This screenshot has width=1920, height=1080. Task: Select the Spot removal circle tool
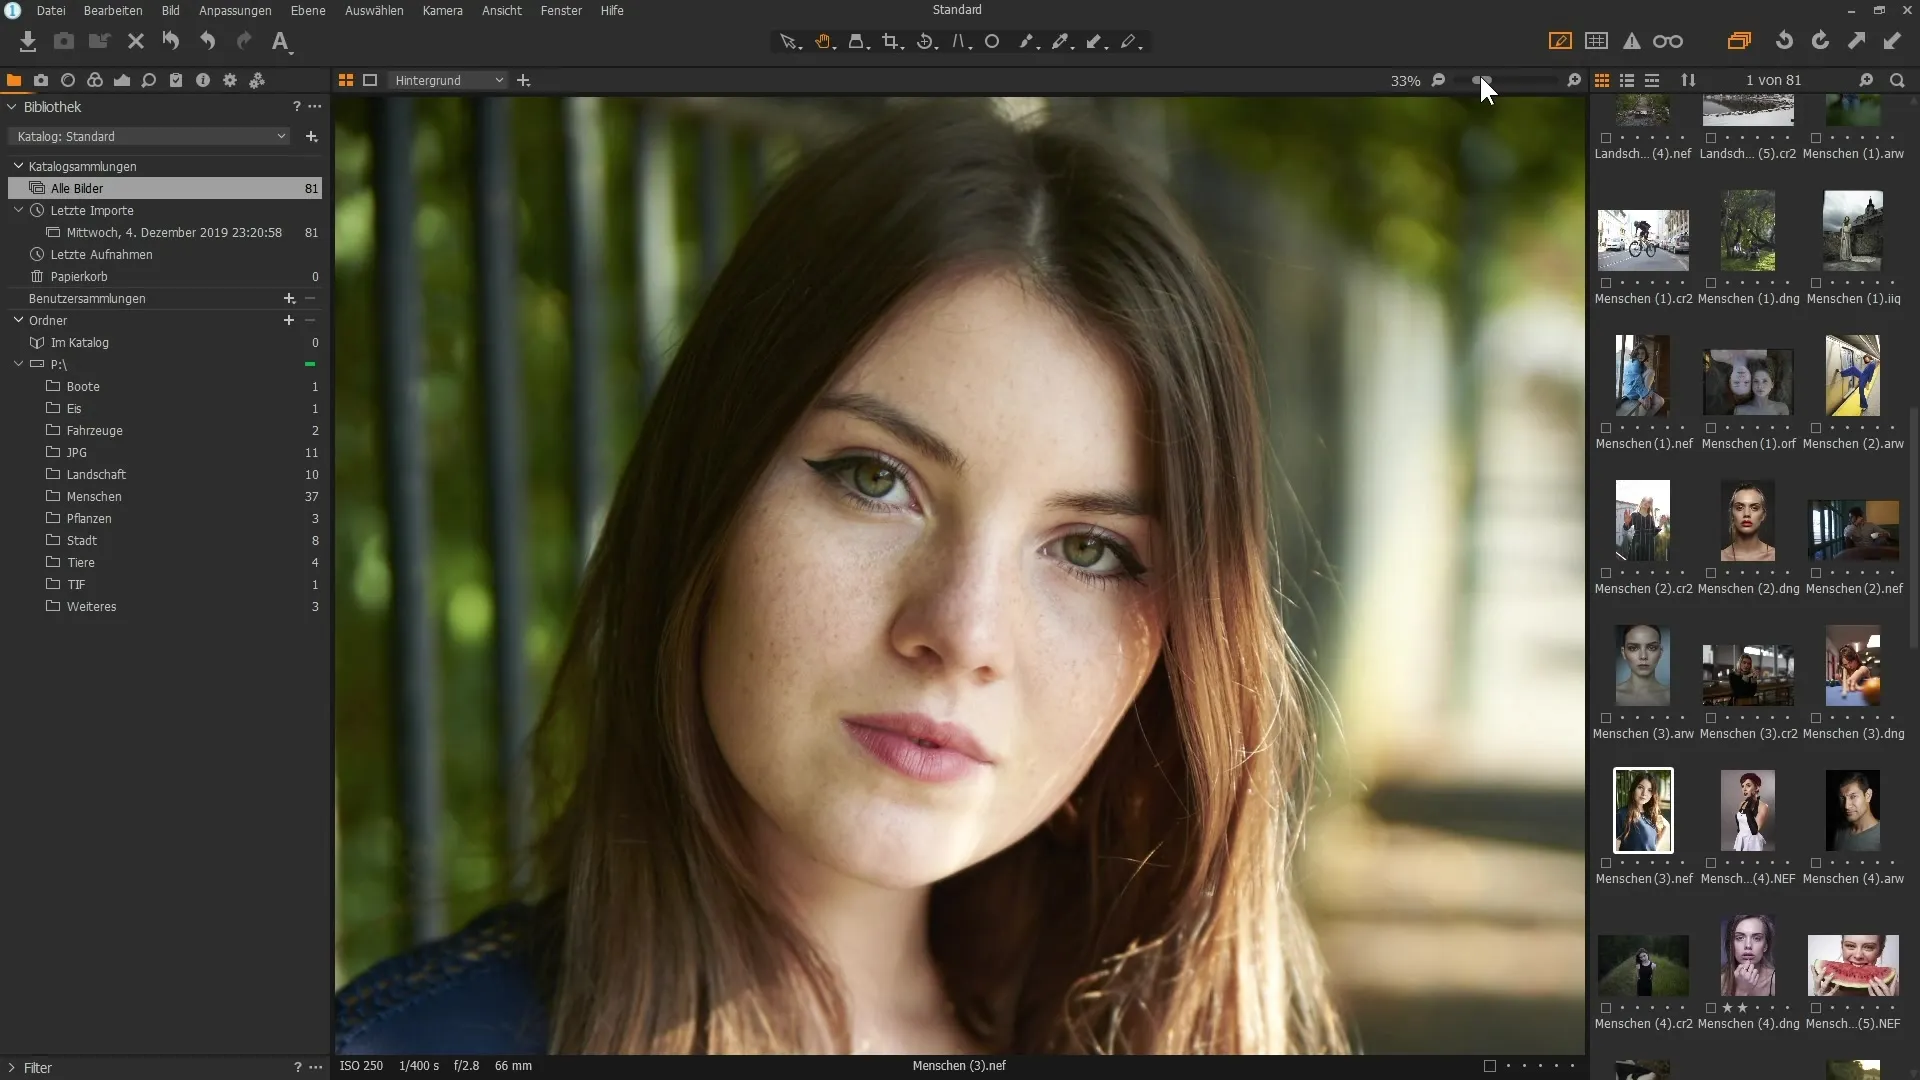click(992, 42)
